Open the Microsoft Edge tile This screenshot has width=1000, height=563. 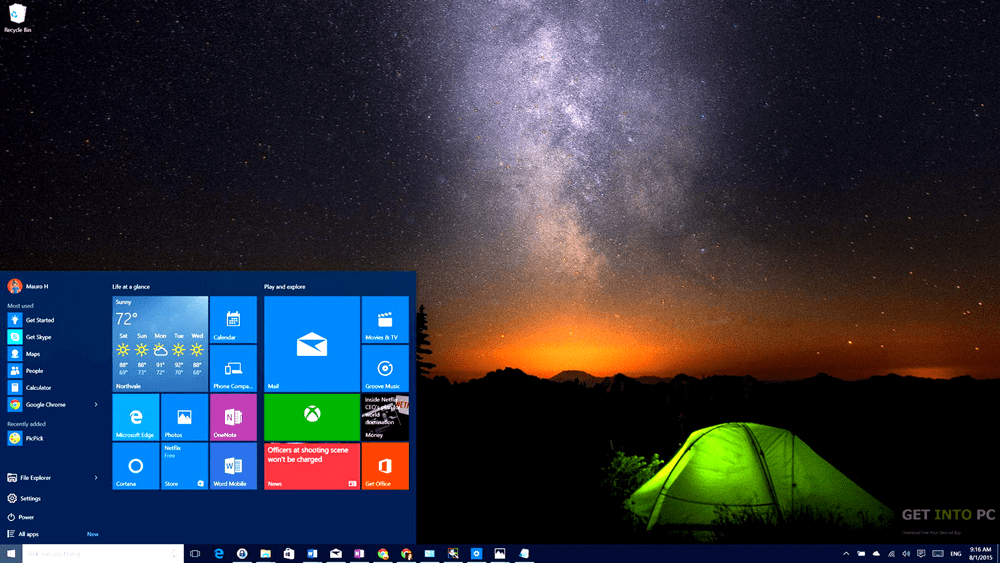(x=136, y=417)
